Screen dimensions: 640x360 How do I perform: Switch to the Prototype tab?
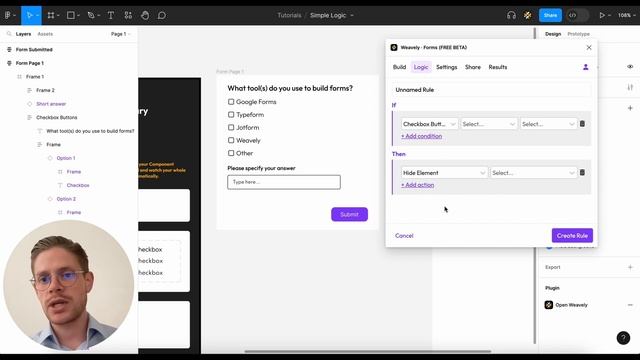click(578, 34)
